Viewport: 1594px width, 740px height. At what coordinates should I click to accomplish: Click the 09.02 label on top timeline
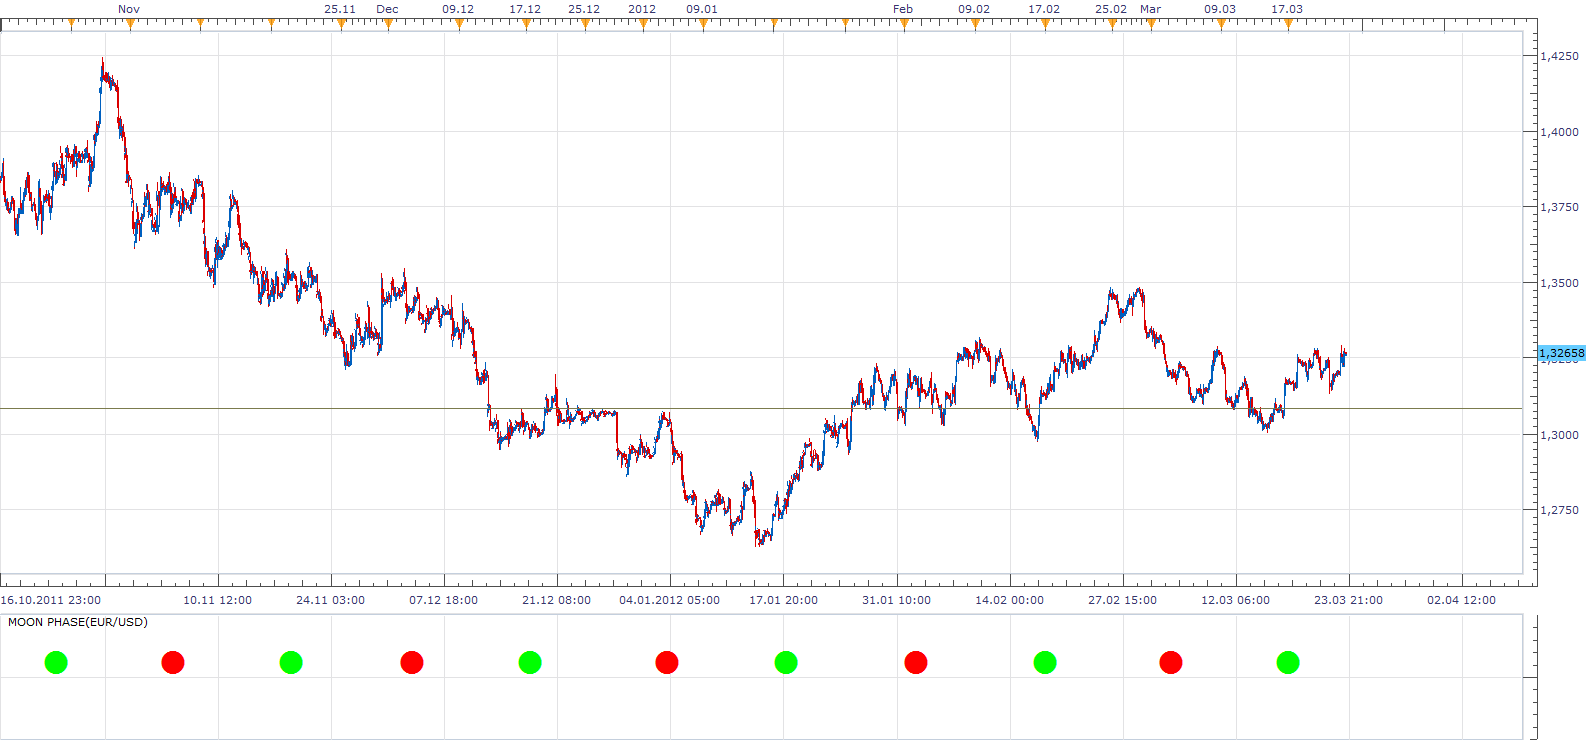click(974, 9)
